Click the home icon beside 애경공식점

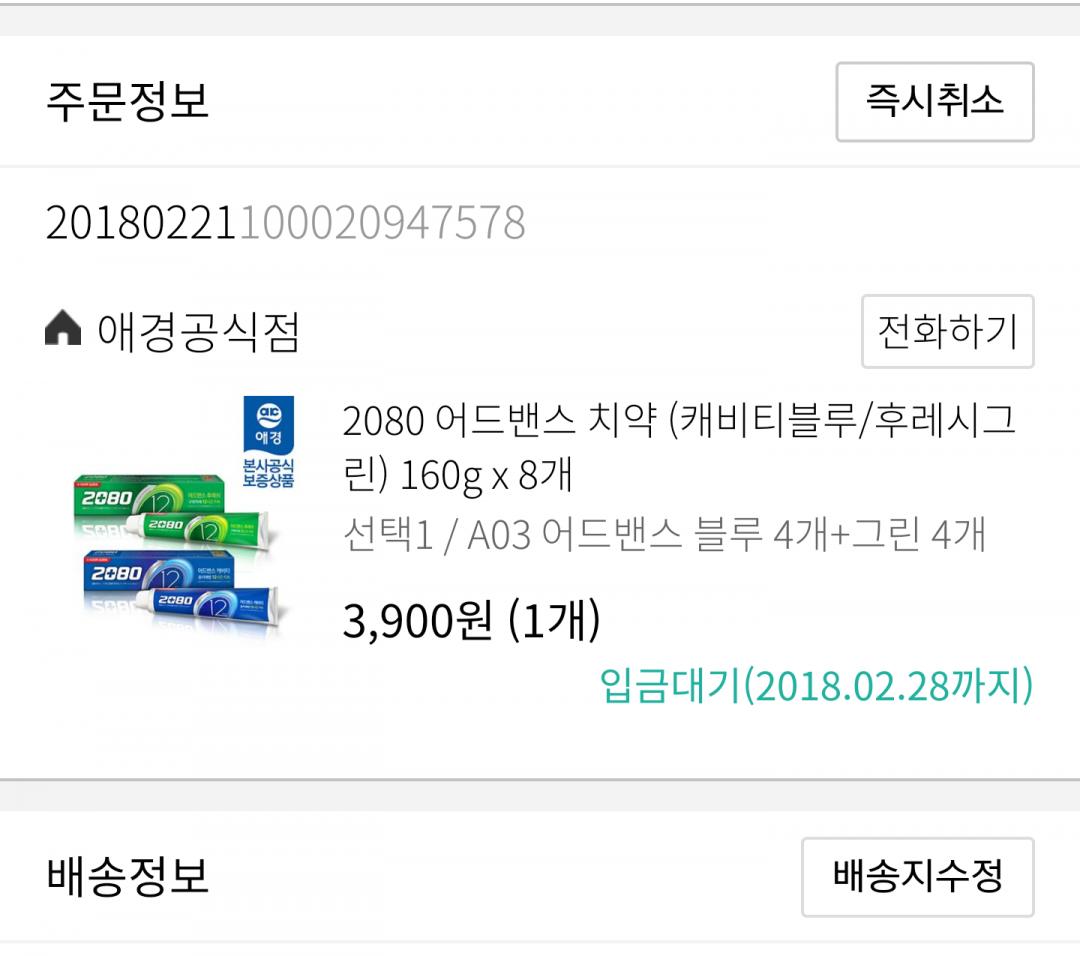coord(63,330)
